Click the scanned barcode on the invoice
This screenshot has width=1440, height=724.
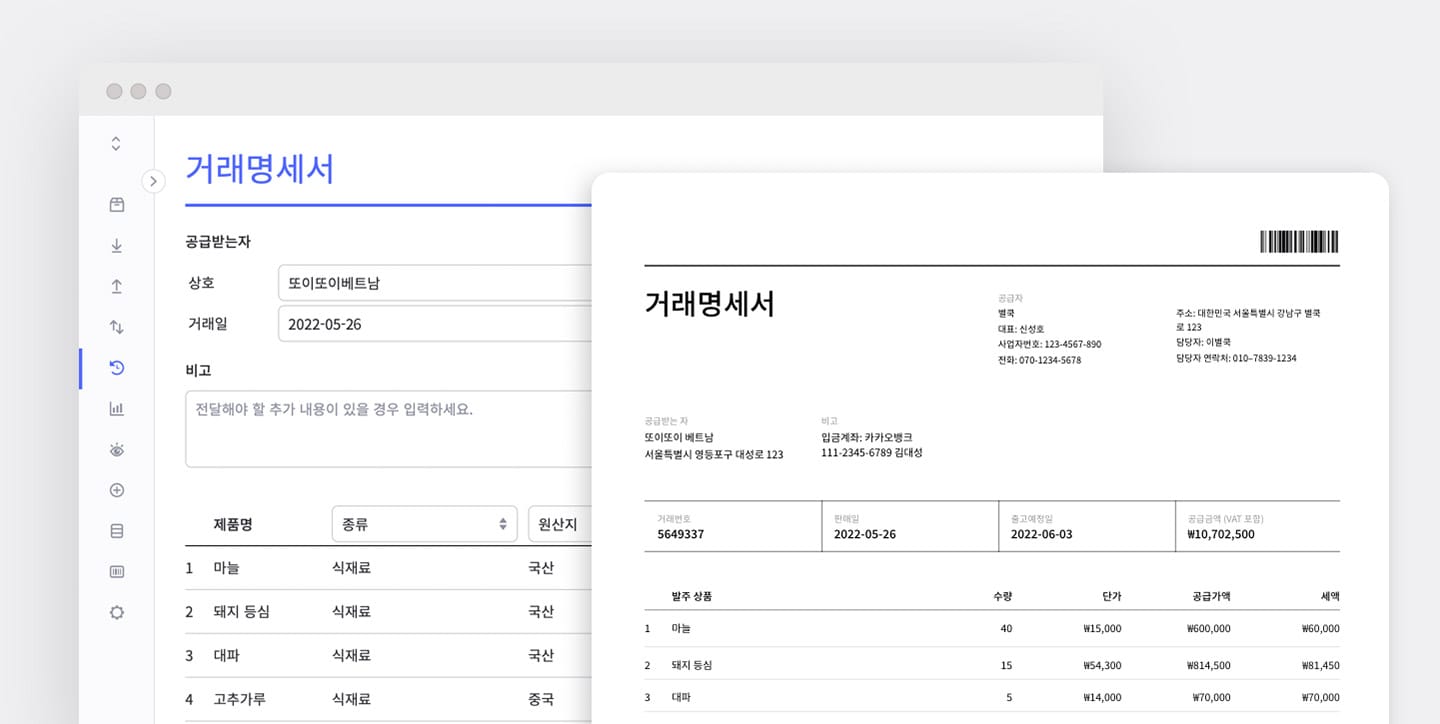click(x=1299, y=241)
